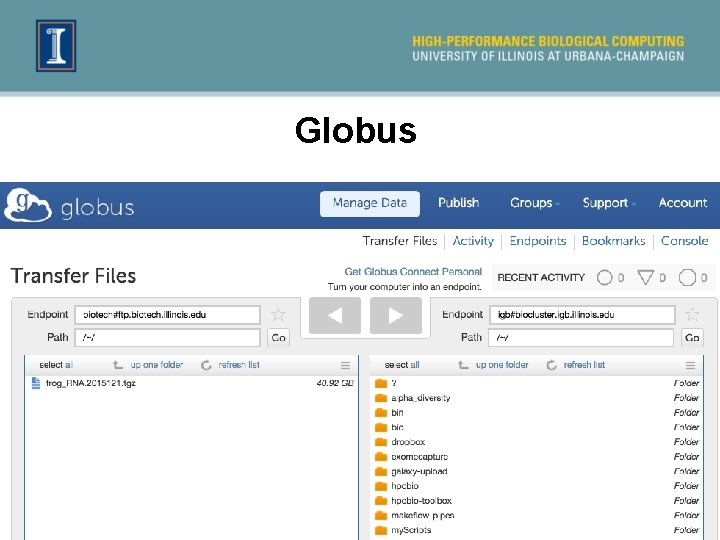720x540 pixels.
Task: Select the dropbox folder name
Action: click(x=408, y=442)
